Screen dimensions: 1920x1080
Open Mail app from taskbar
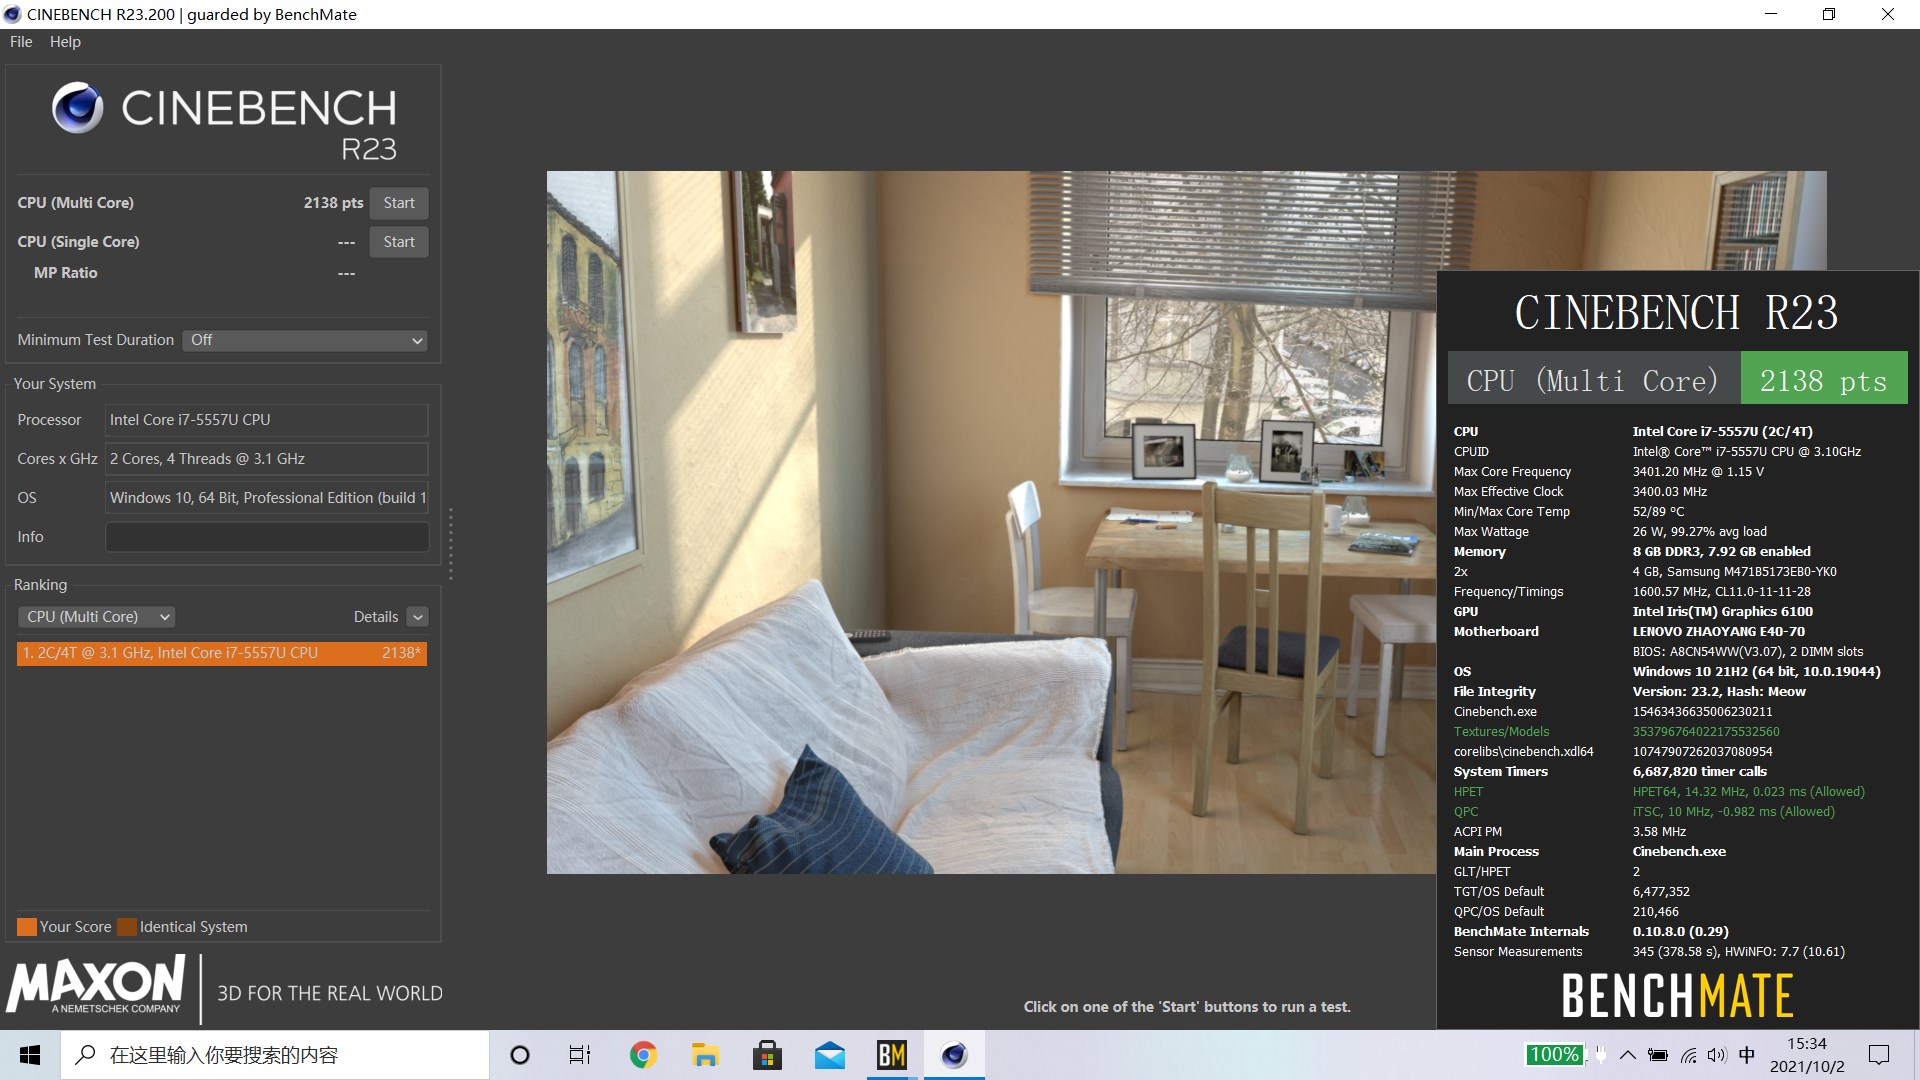click(829, 1055)
